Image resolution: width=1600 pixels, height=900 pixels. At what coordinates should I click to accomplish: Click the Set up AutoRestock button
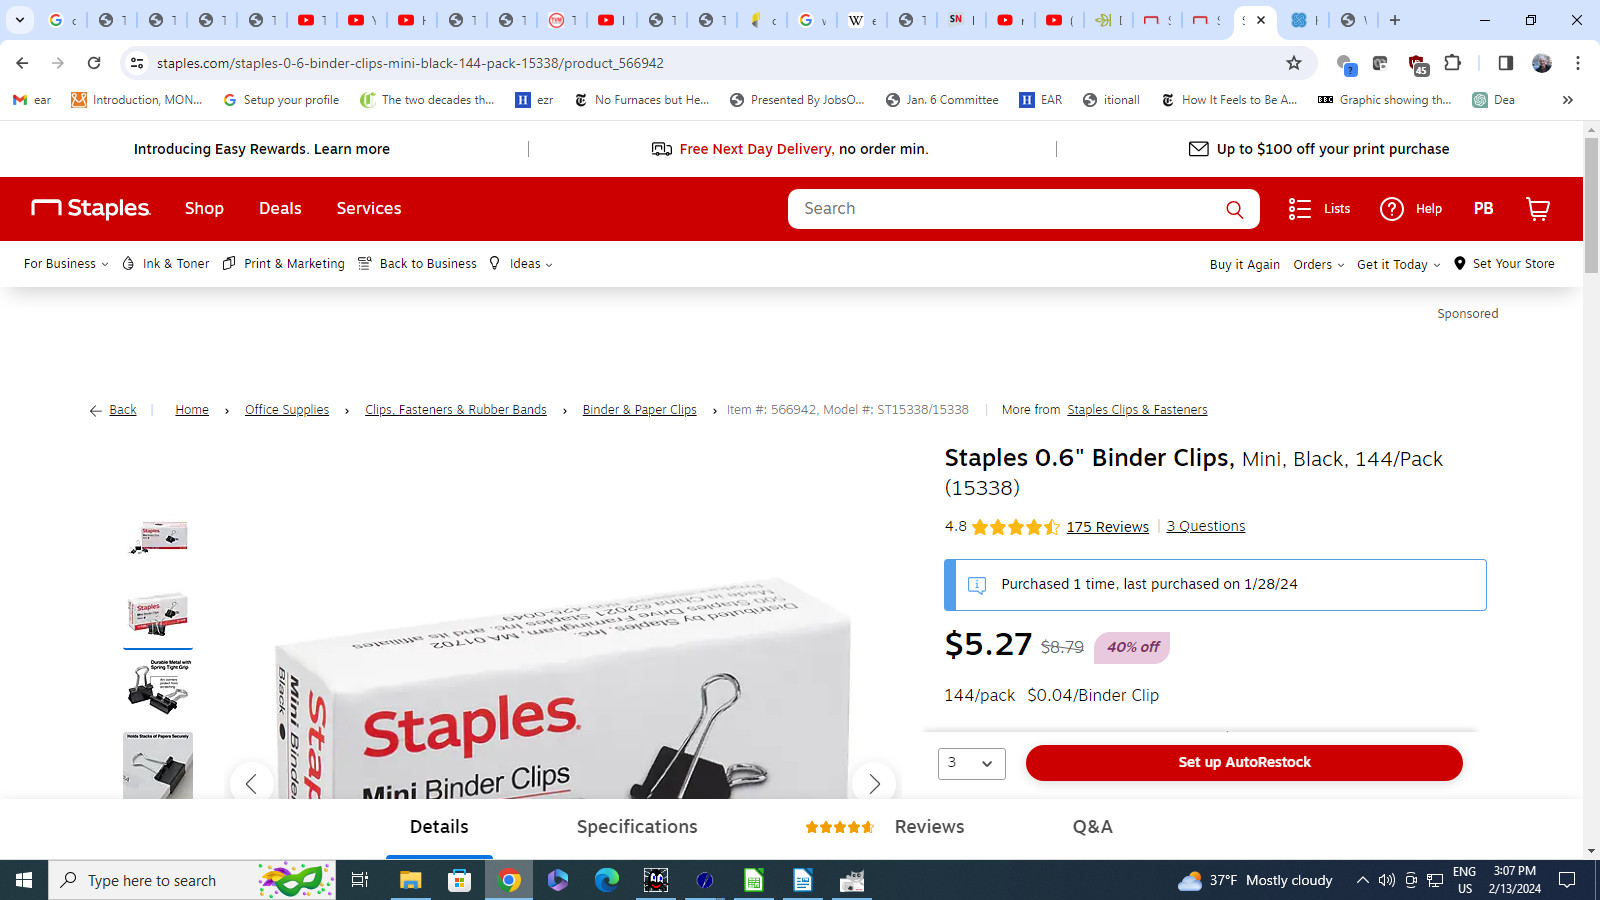coord(1244,762)
